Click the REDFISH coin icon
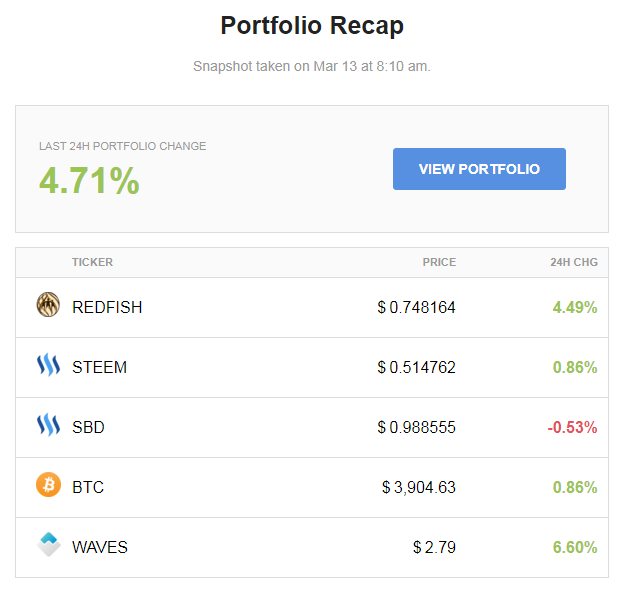This screenshot has height=595, width=626. pos(48,305)
